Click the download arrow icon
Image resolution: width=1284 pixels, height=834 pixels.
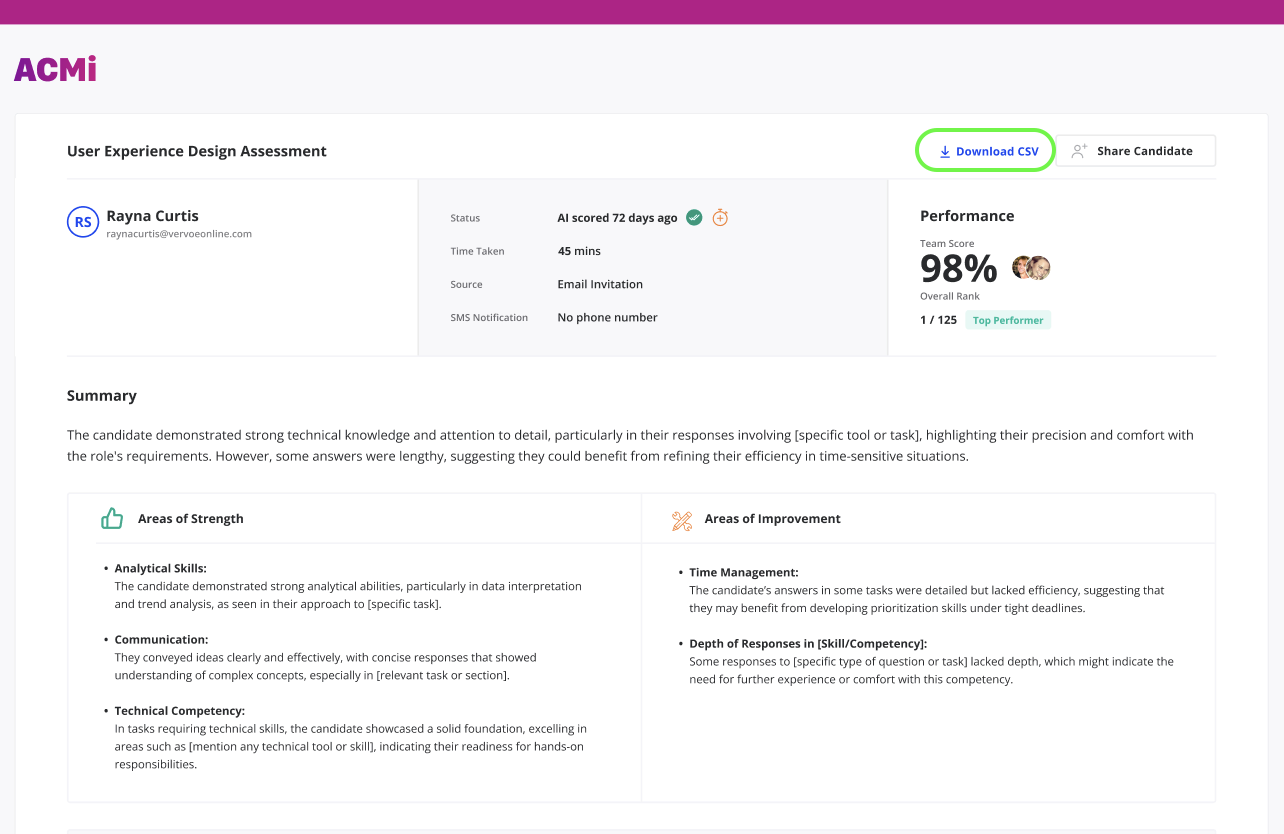944,152
